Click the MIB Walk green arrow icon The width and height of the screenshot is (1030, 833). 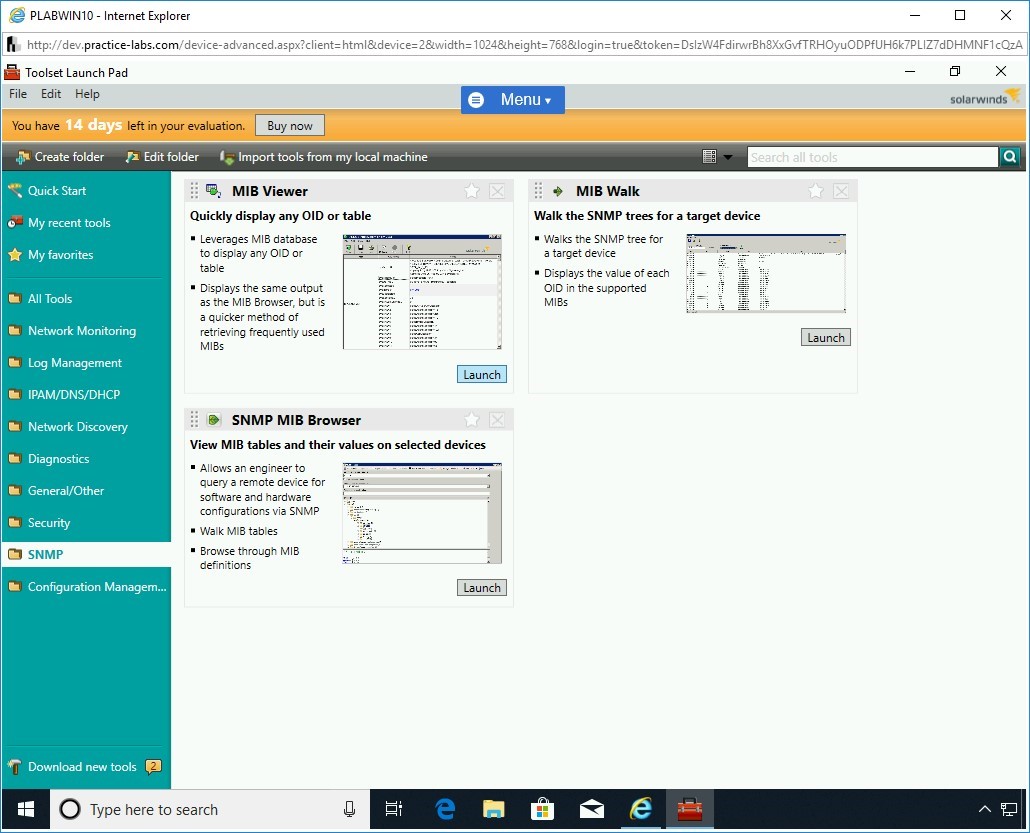tap(558, 191)
